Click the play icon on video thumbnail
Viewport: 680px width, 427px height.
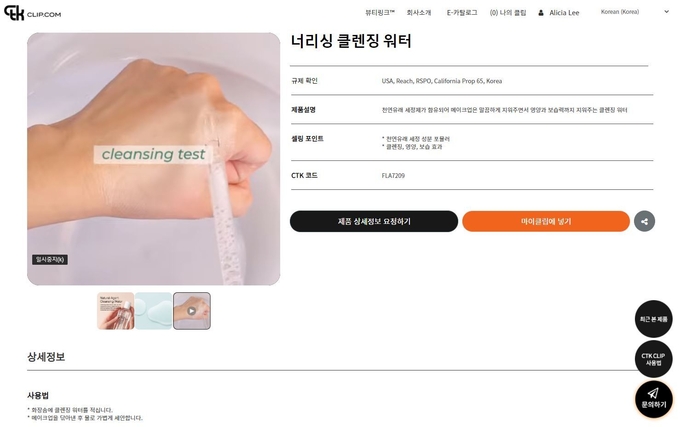191,311
